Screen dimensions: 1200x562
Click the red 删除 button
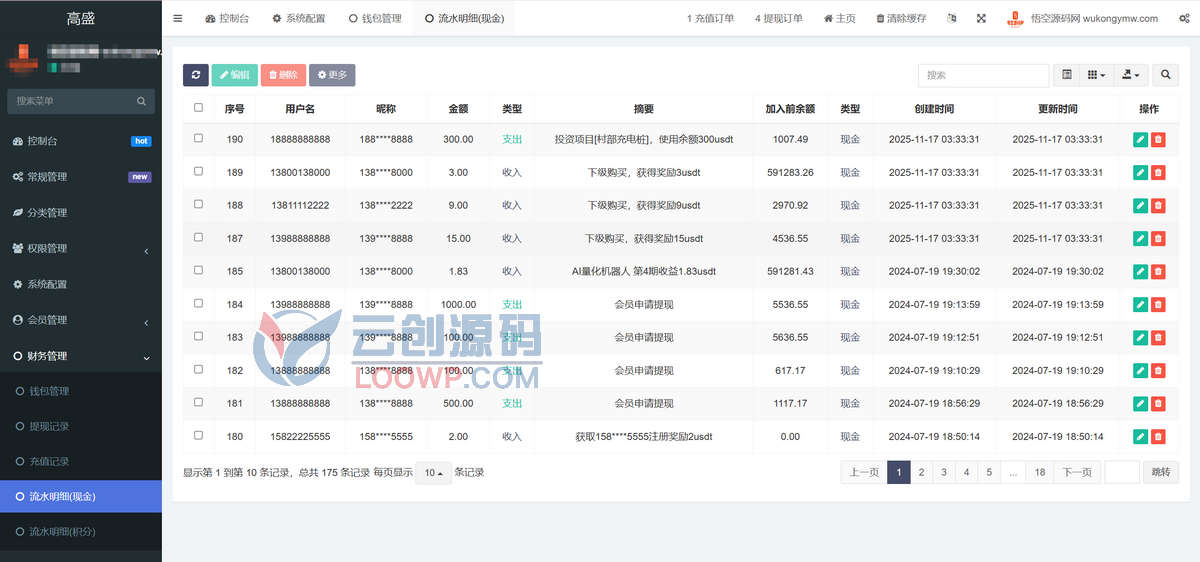coord(283,75)
